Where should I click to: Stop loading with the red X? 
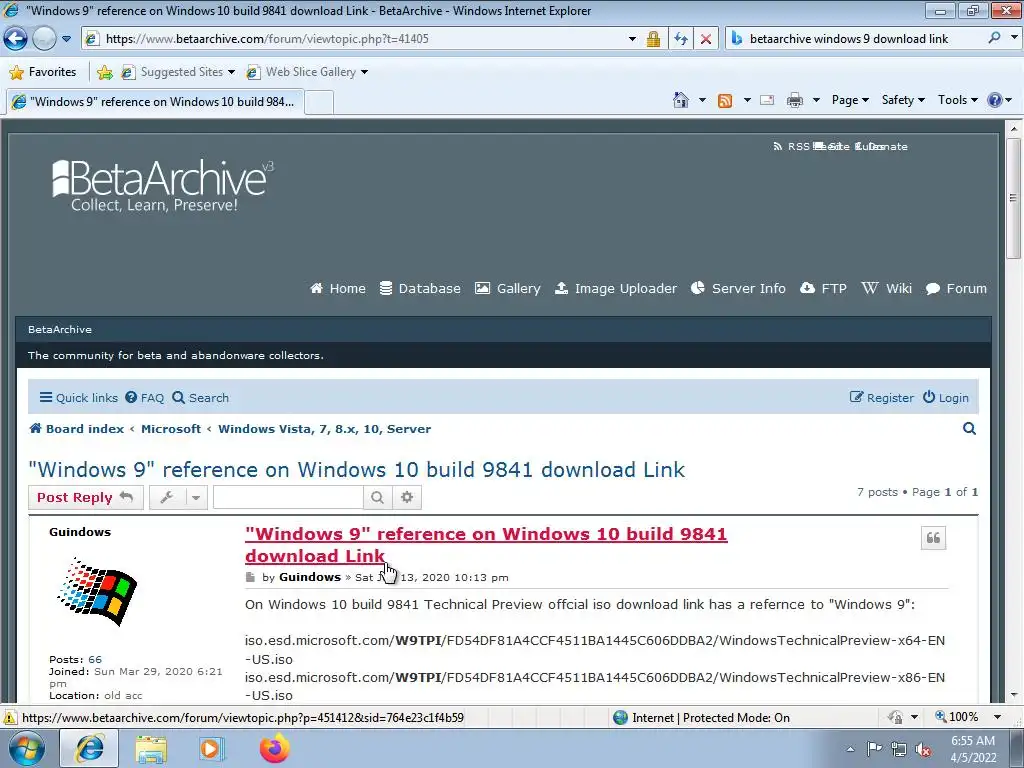tap(706, 39)
